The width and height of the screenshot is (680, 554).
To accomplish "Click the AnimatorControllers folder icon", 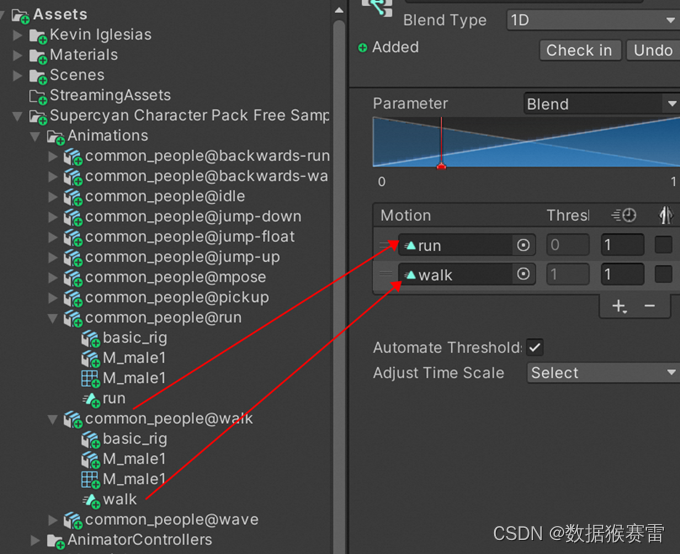I will coord(56,541).
